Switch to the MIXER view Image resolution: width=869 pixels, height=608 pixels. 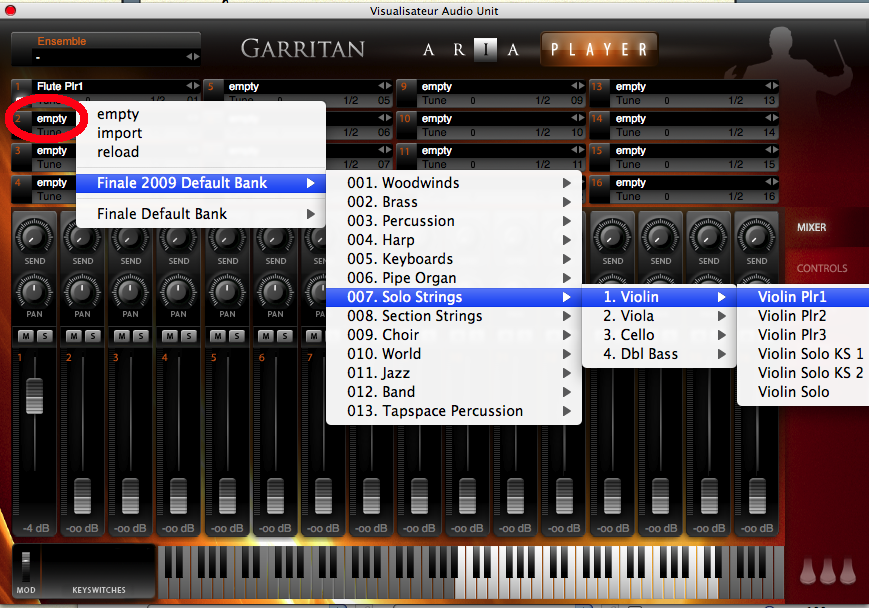(x=811, y=228)
